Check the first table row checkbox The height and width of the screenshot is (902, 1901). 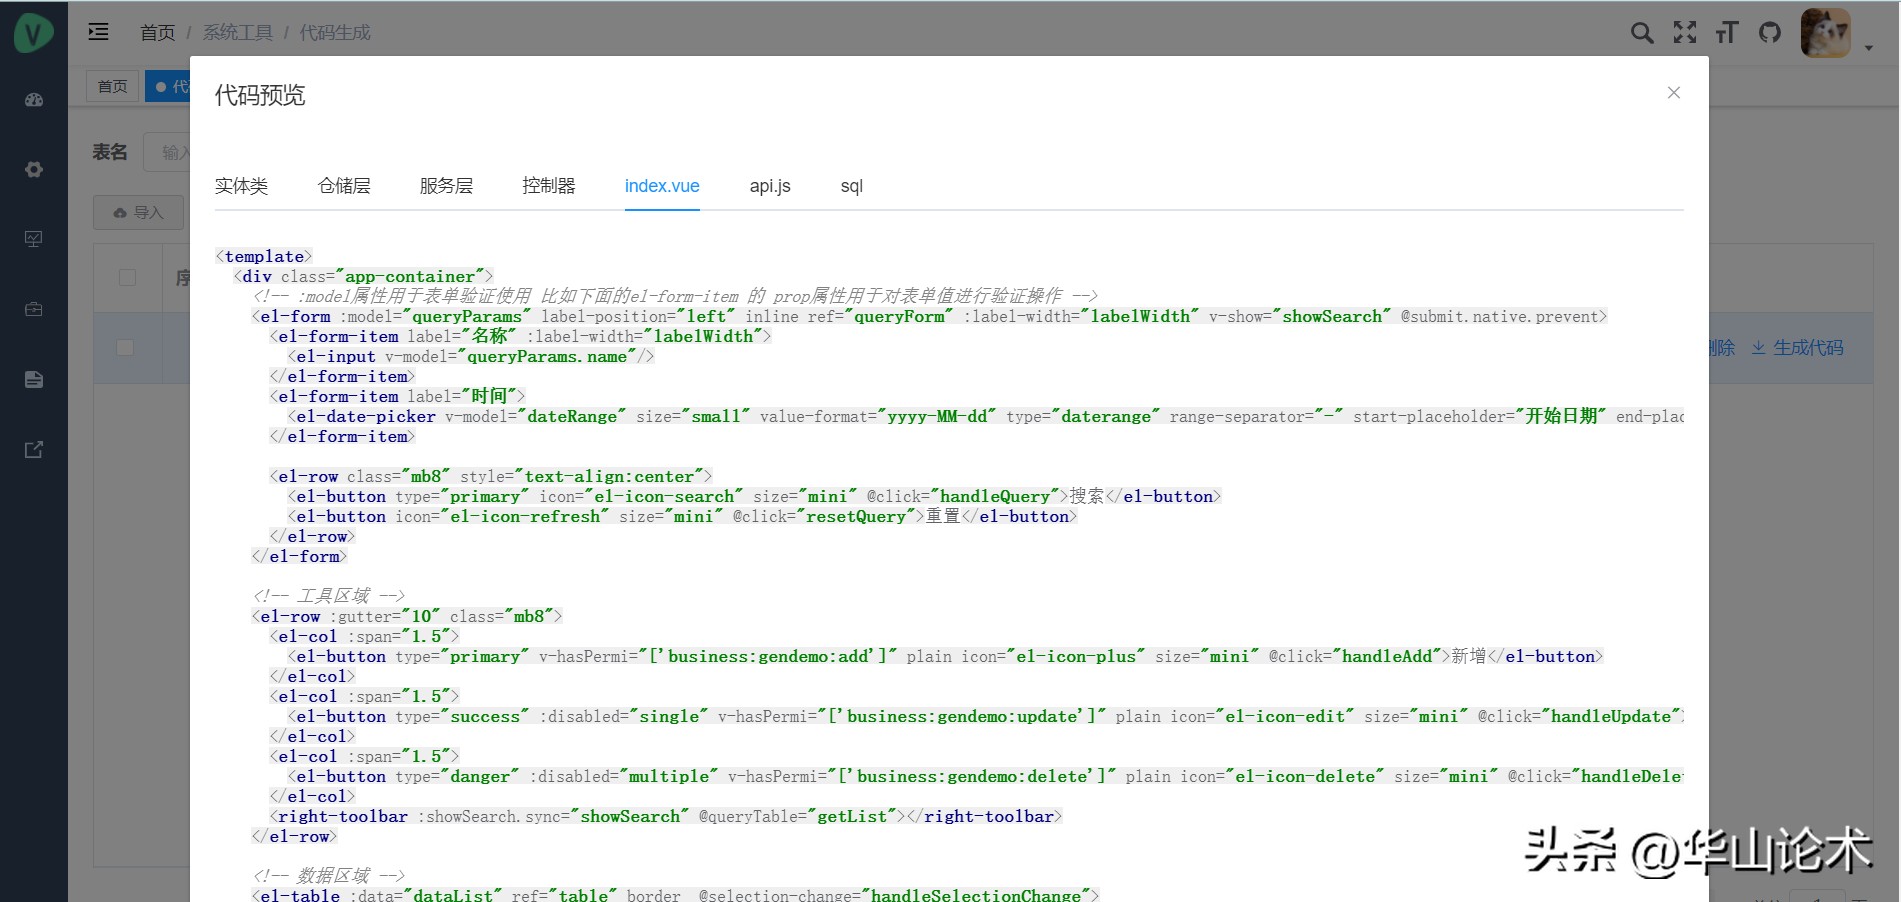click(125, 348)
